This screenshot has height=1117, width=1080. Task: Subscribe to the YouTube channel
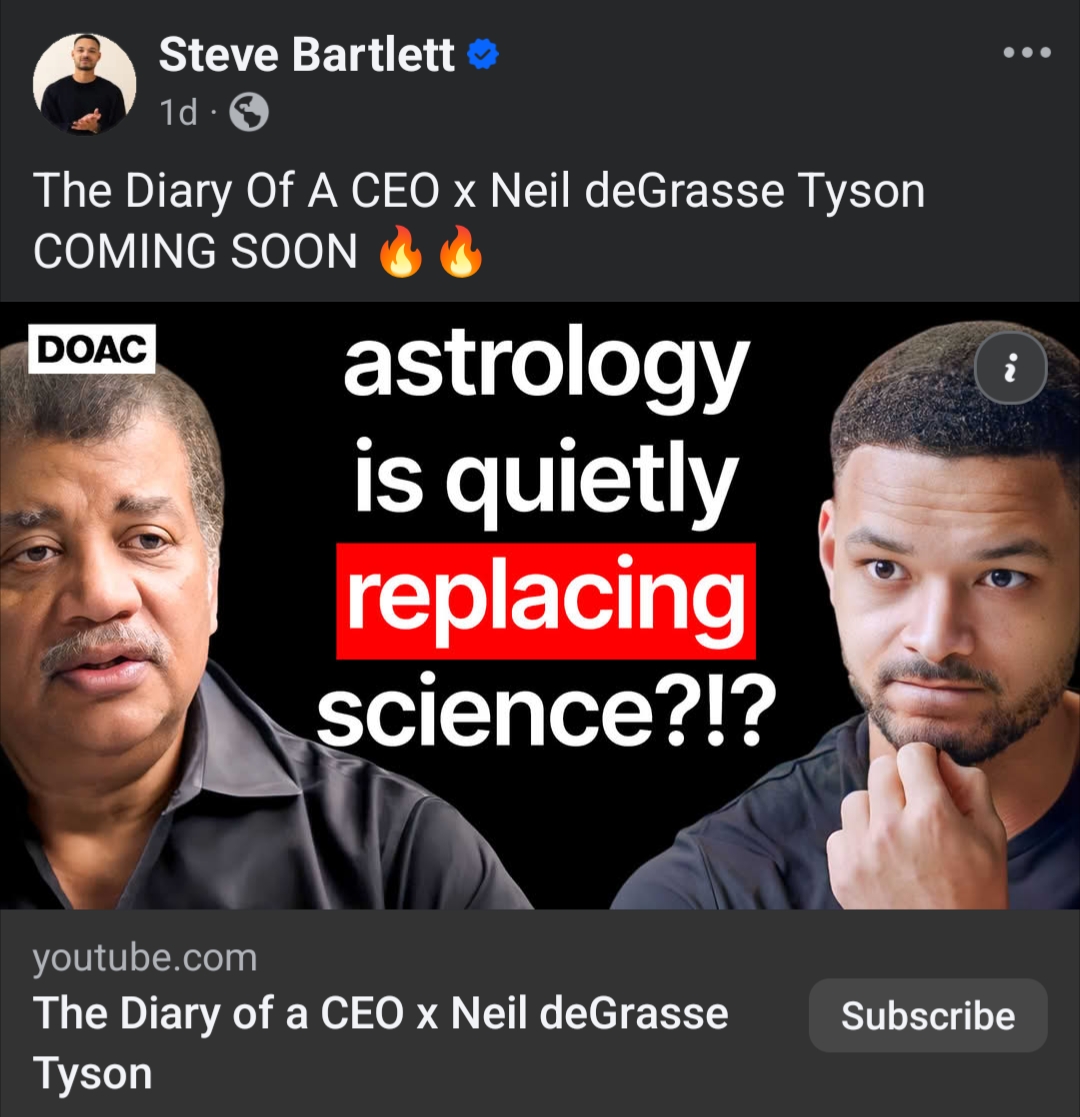coord(928,1015)
